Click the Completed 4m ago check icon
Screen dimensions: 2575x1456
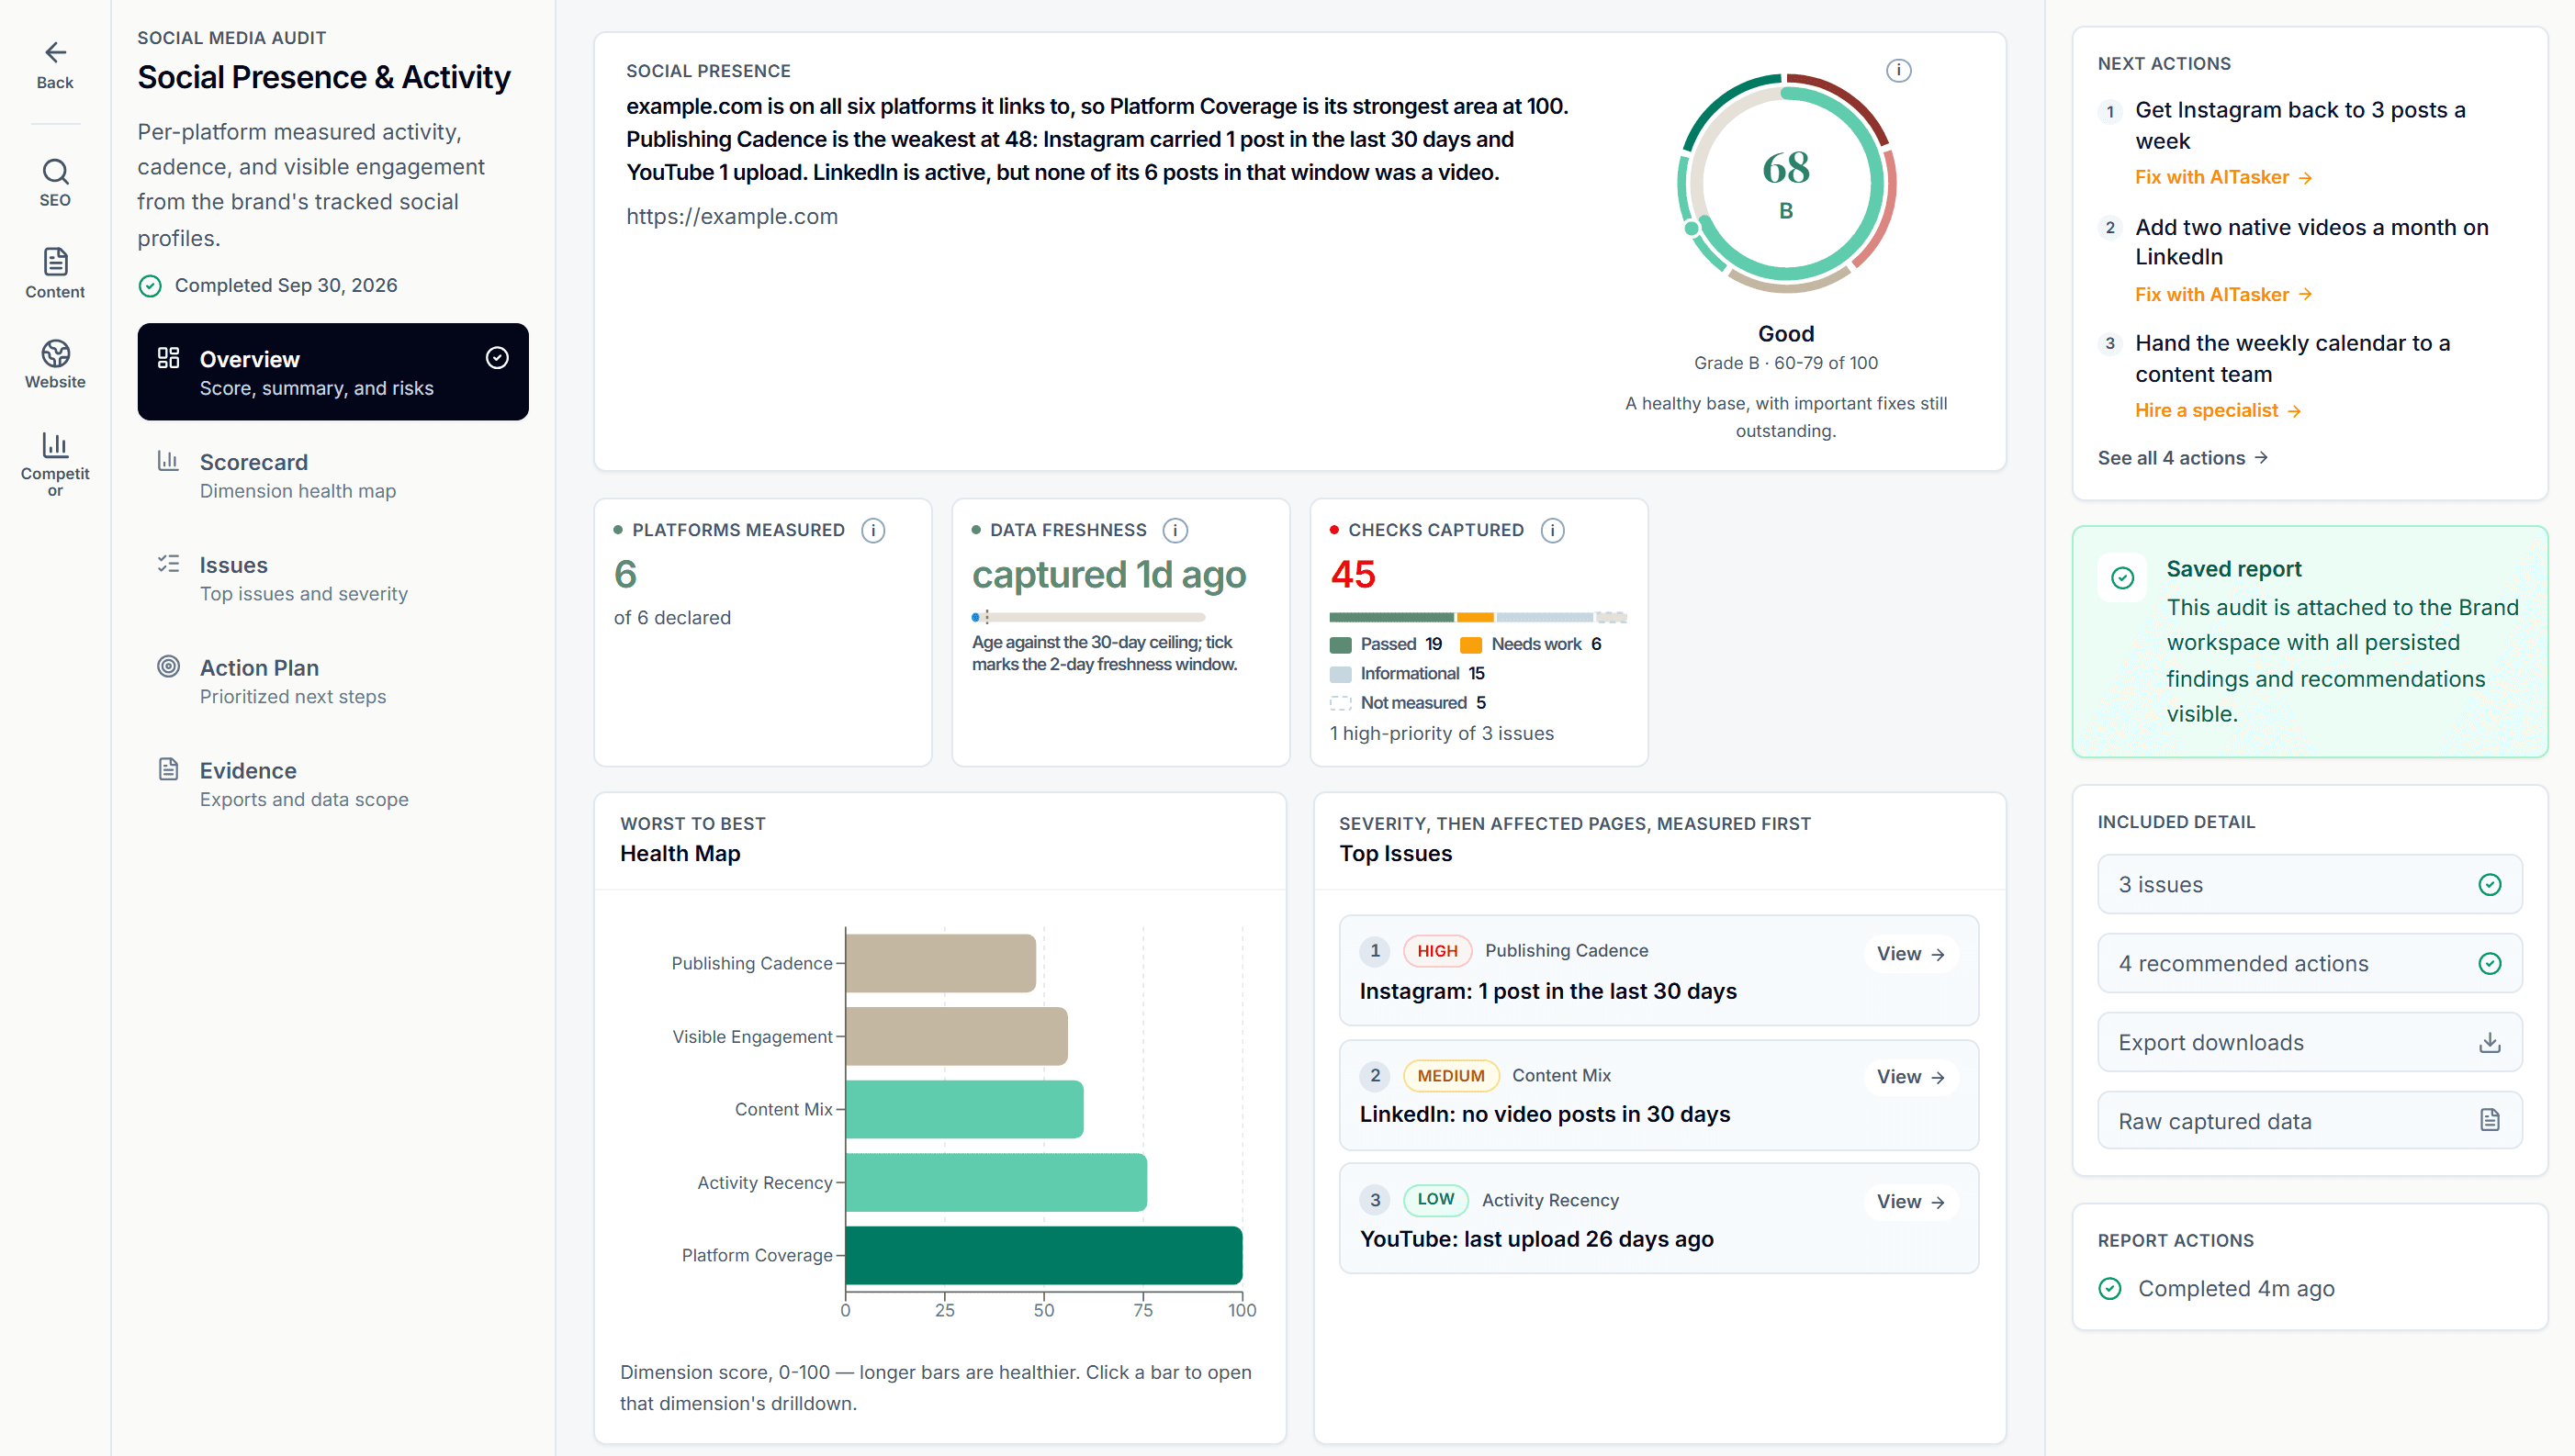tap(2109, 1288)
